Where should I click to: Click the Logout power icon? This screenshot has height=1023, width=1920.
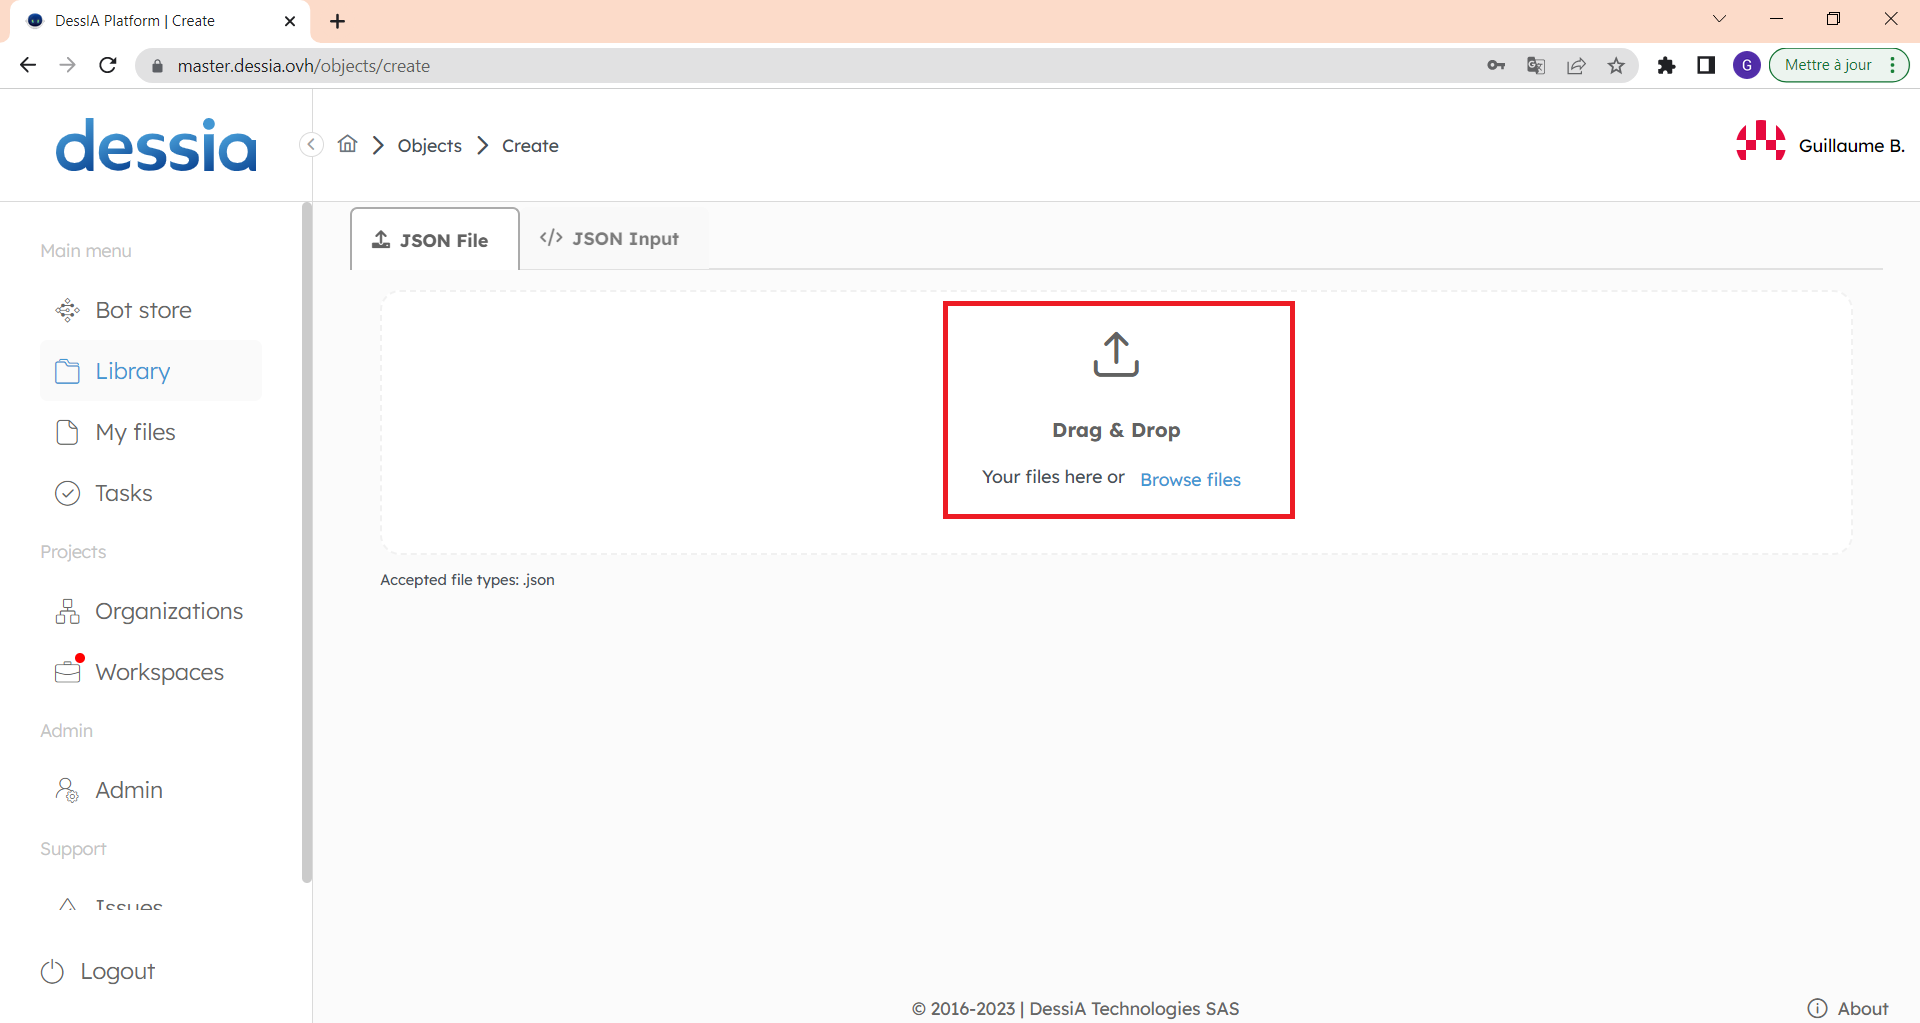tap(52, 971)
